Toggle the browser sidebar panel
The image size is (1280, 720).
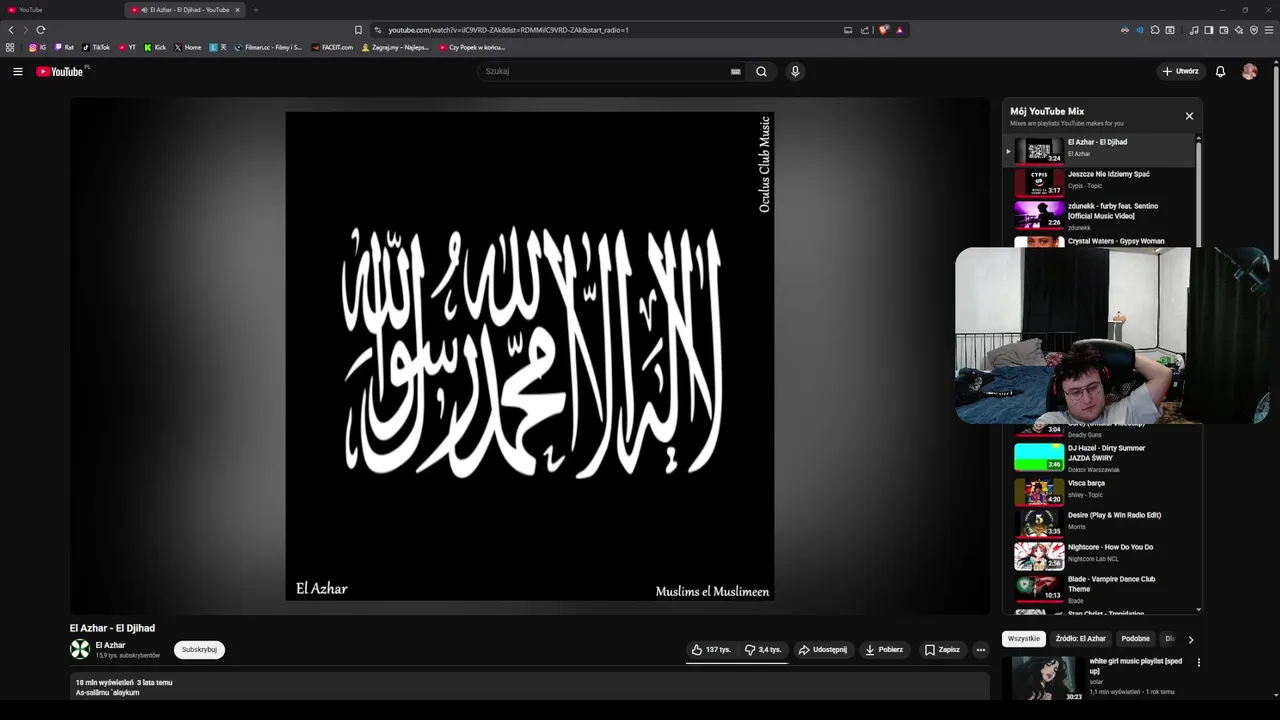point(1208,30)
